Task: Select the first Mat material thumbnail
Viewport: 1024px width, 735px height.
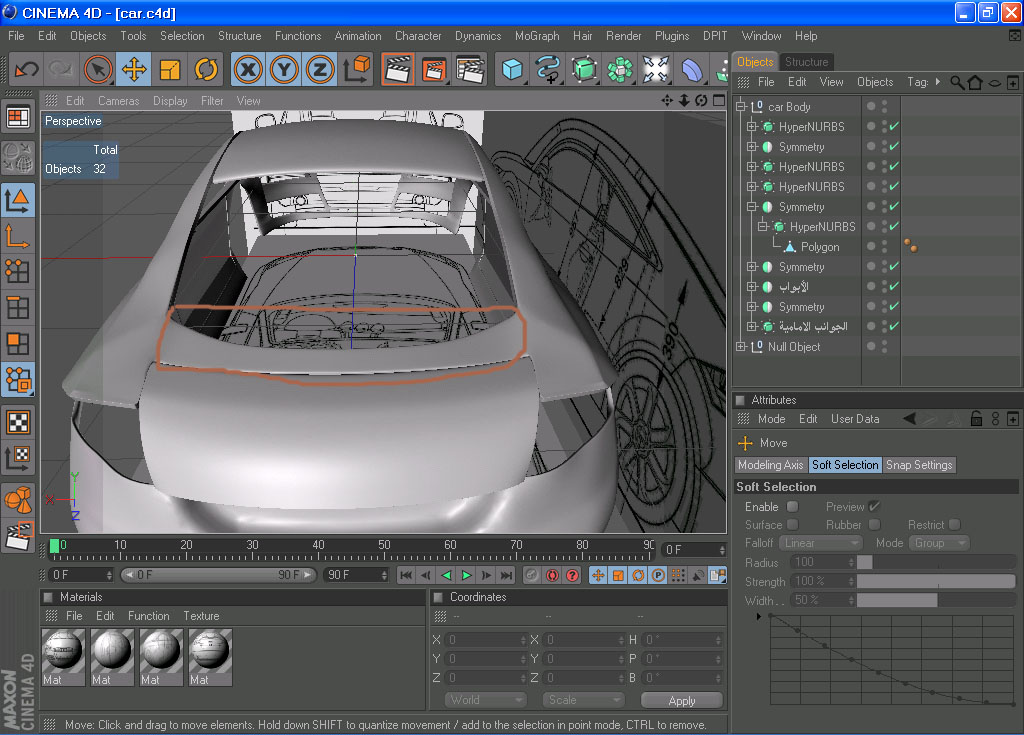Action: [x=63, y=657]
